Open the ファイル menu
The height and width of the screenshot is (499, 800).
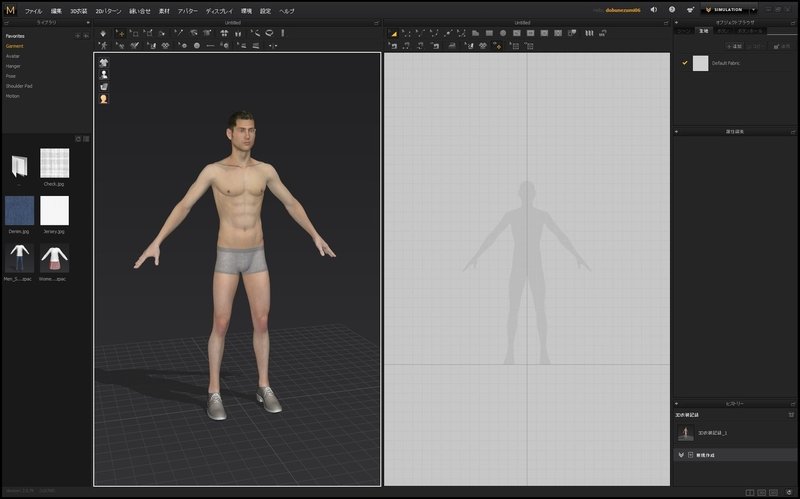(34, 11)
